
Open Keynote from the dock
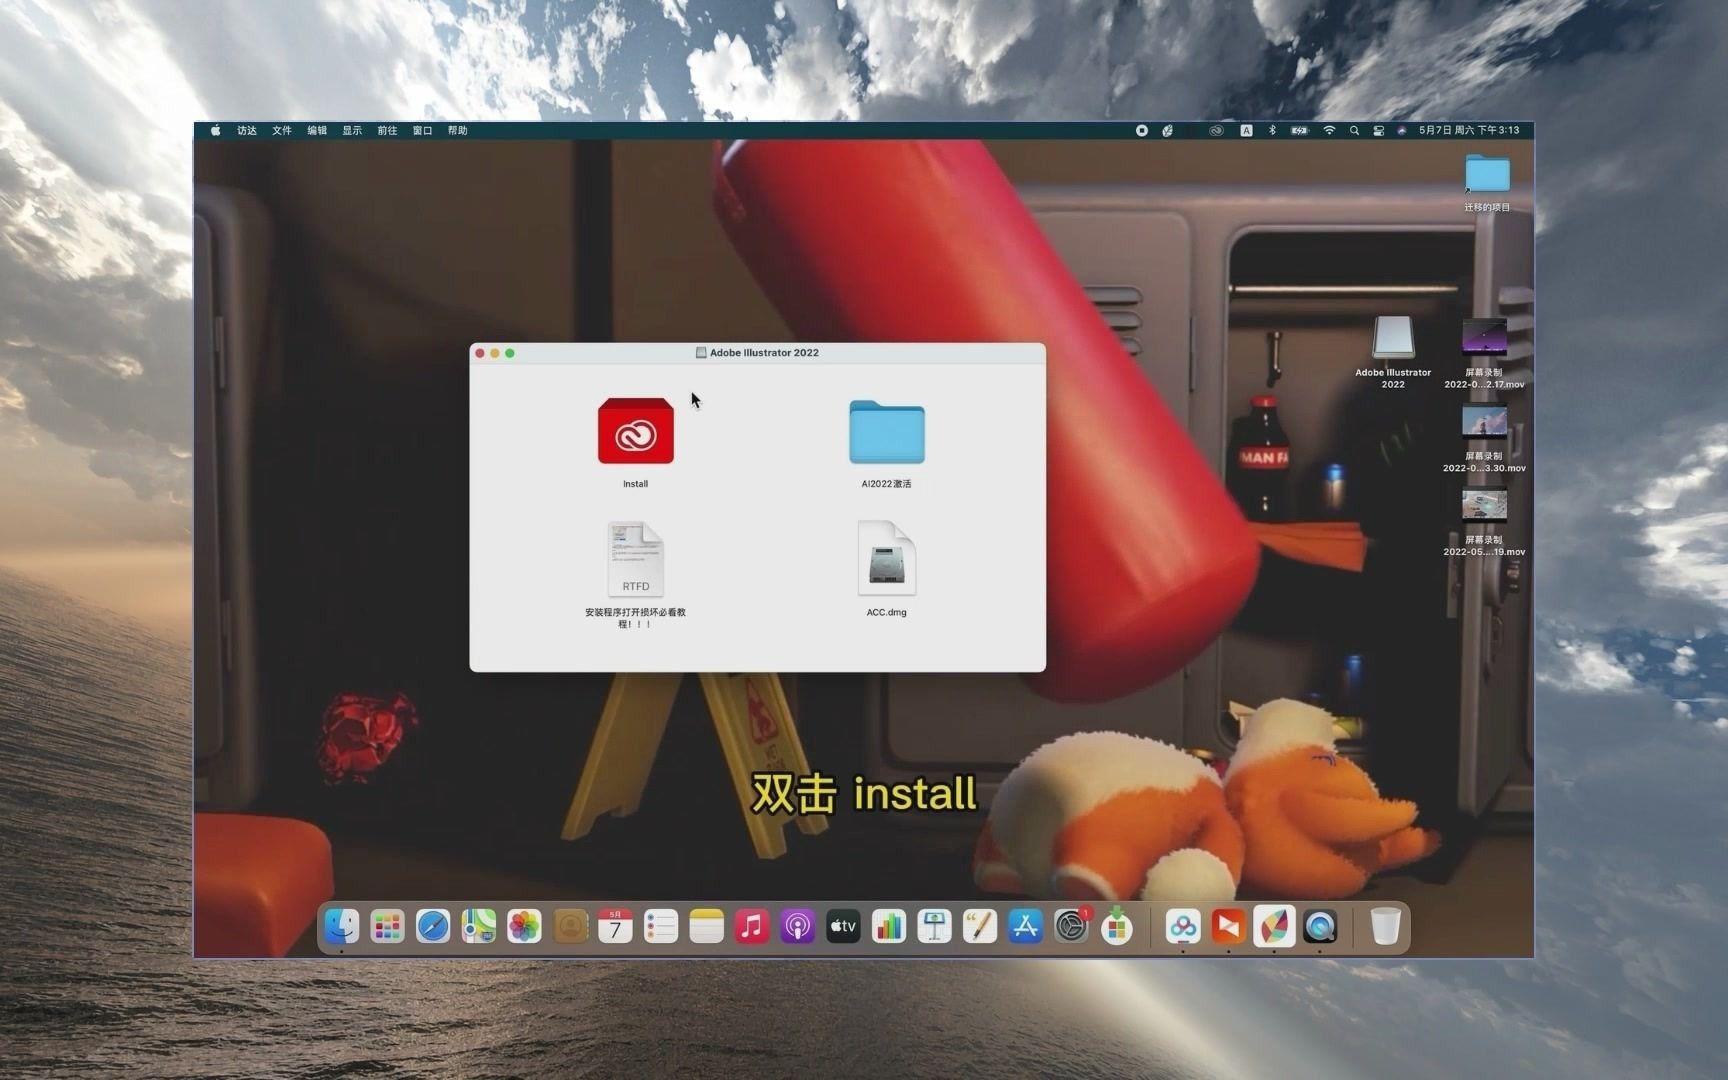point(934,927)
